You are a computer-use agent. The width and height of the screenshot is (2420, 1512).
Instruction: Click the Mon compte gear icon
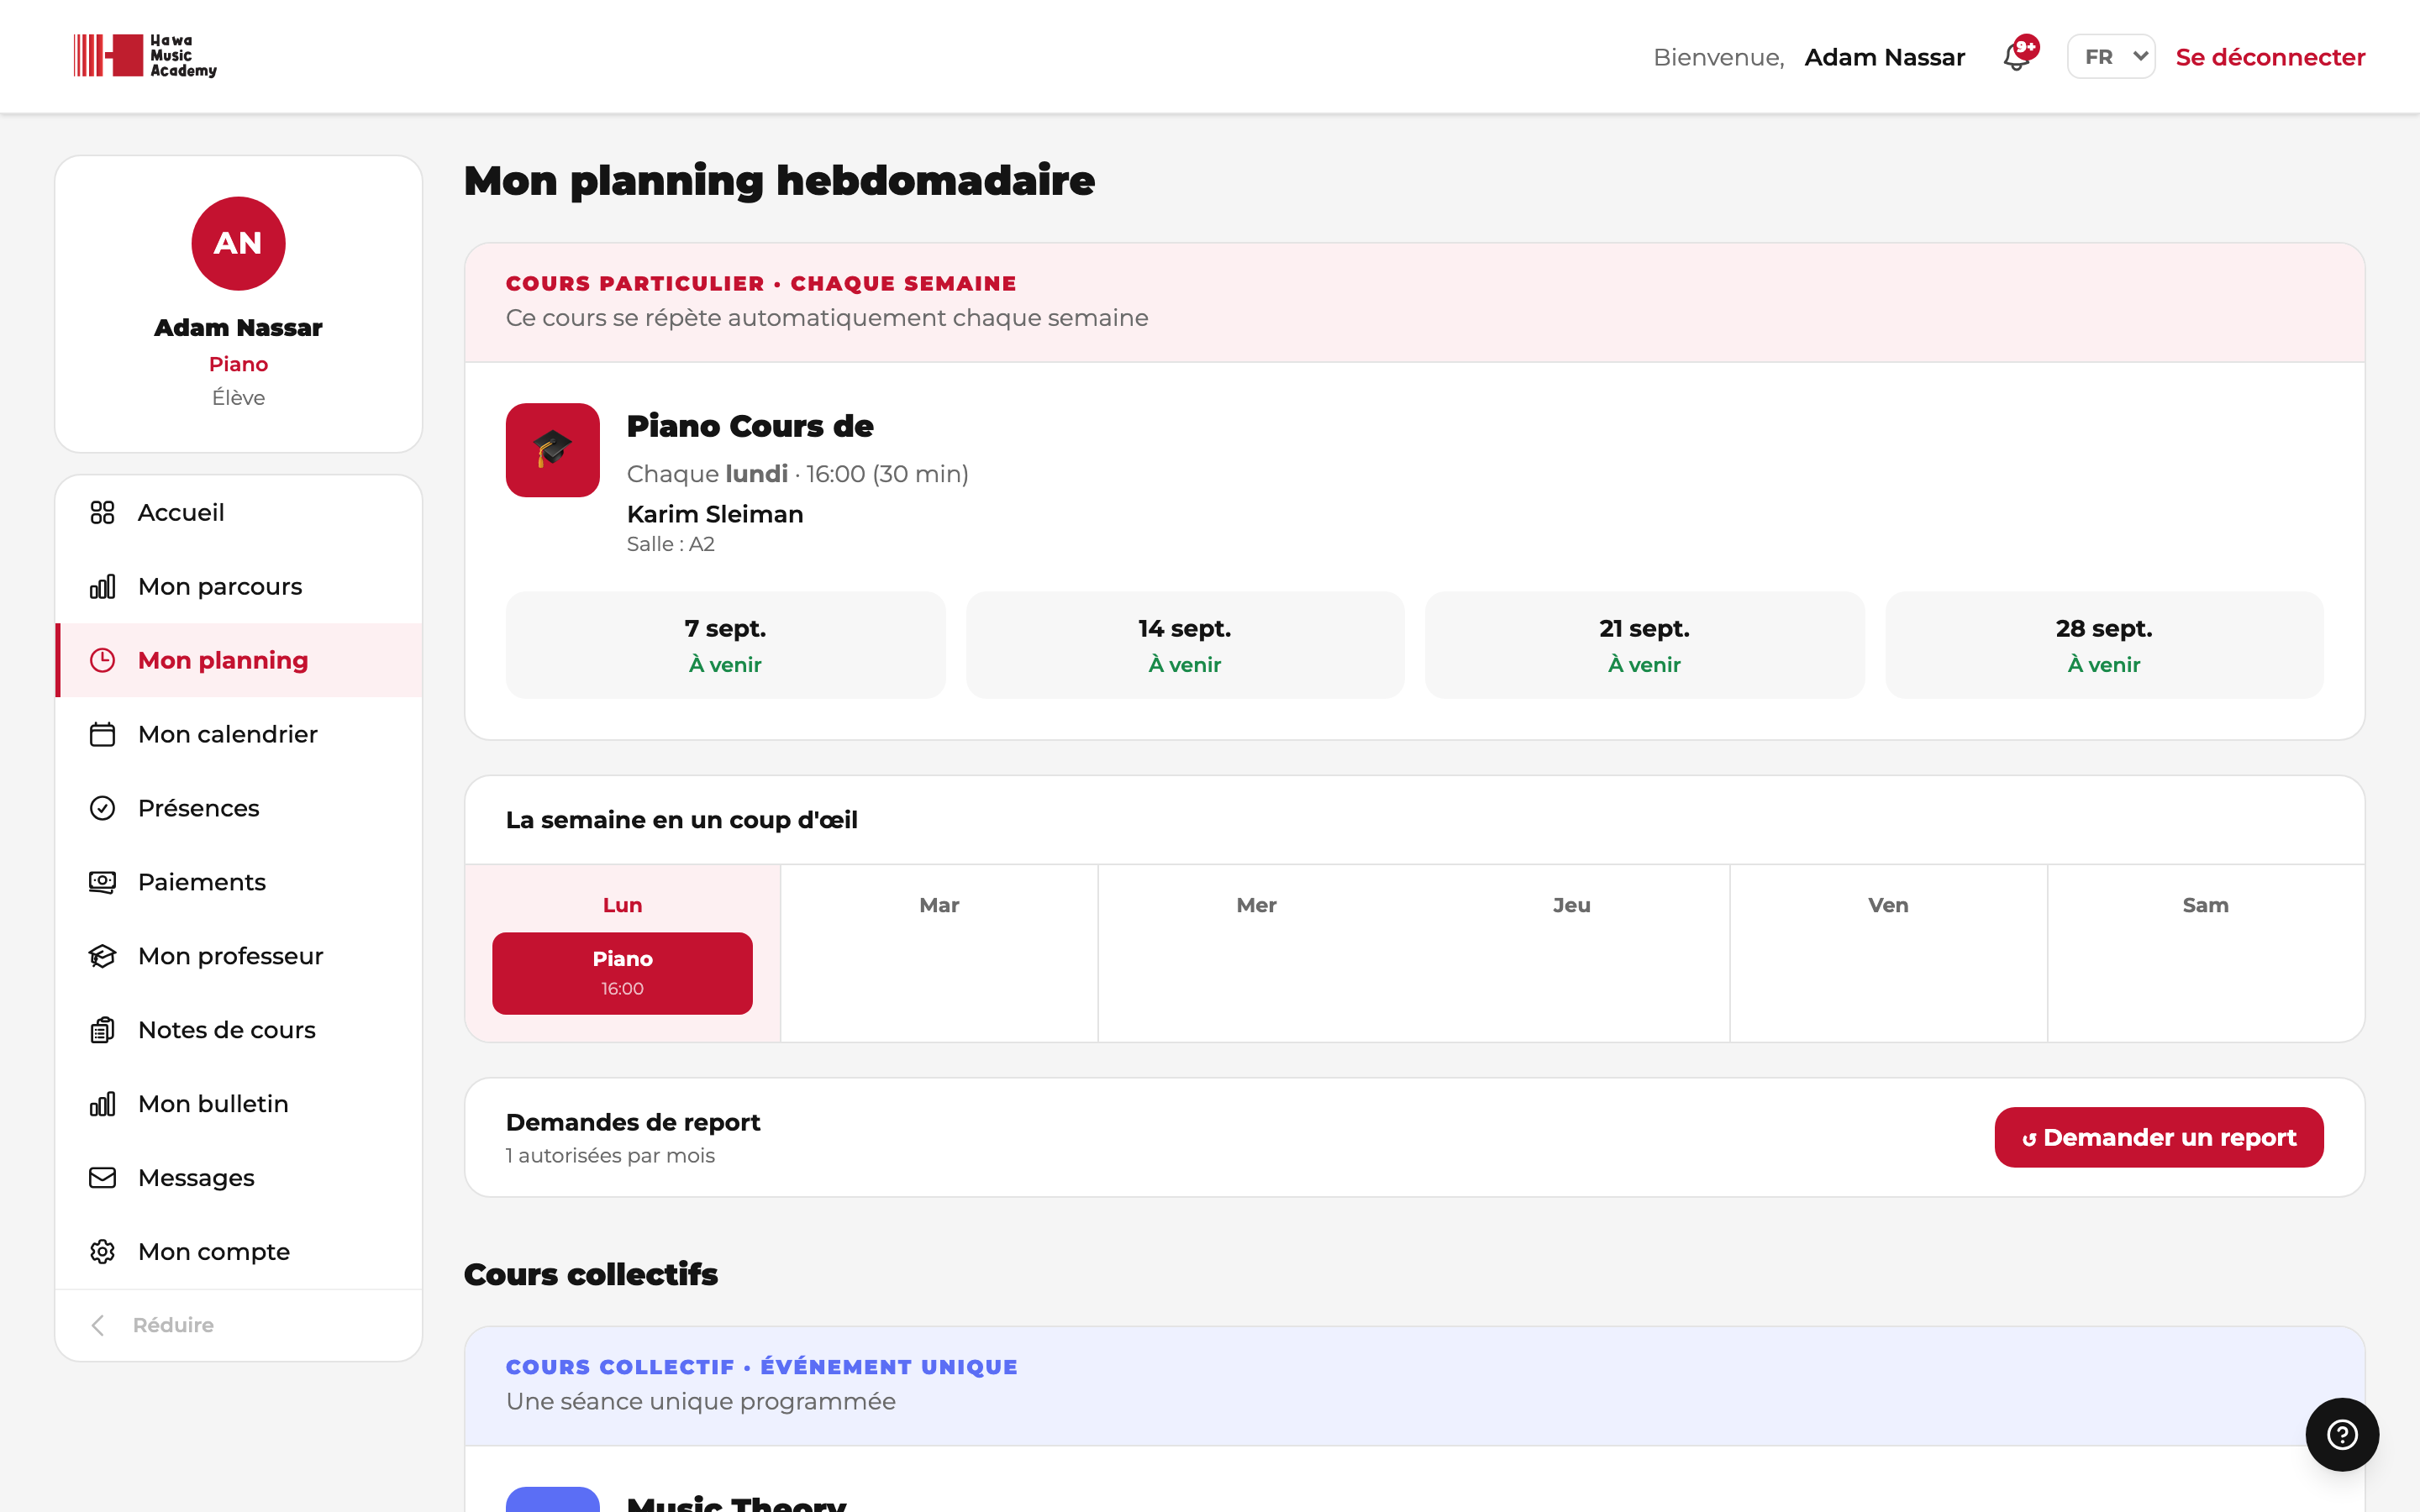102,1252
